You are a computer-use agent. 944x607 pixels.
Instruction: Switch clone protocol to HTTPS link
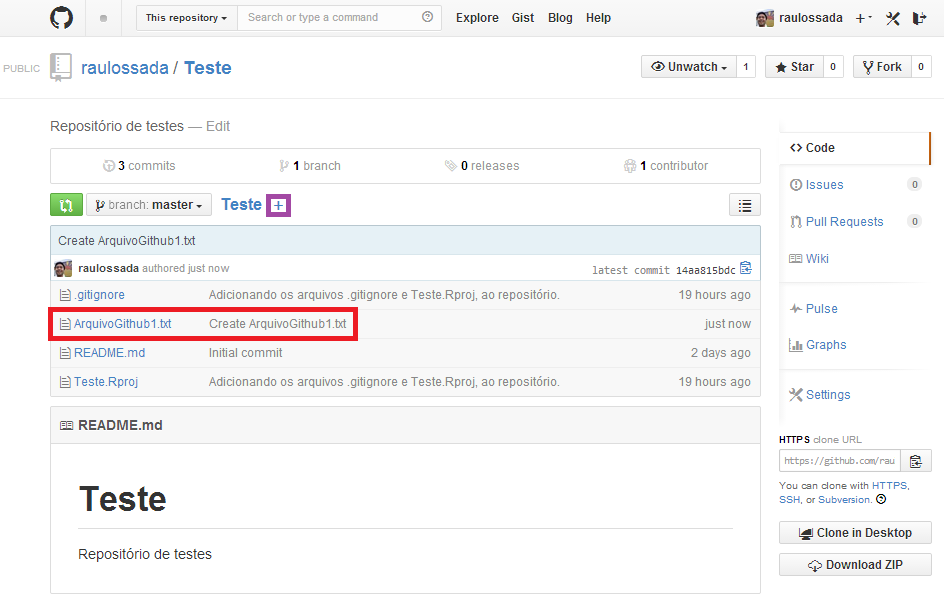point(889,485)
